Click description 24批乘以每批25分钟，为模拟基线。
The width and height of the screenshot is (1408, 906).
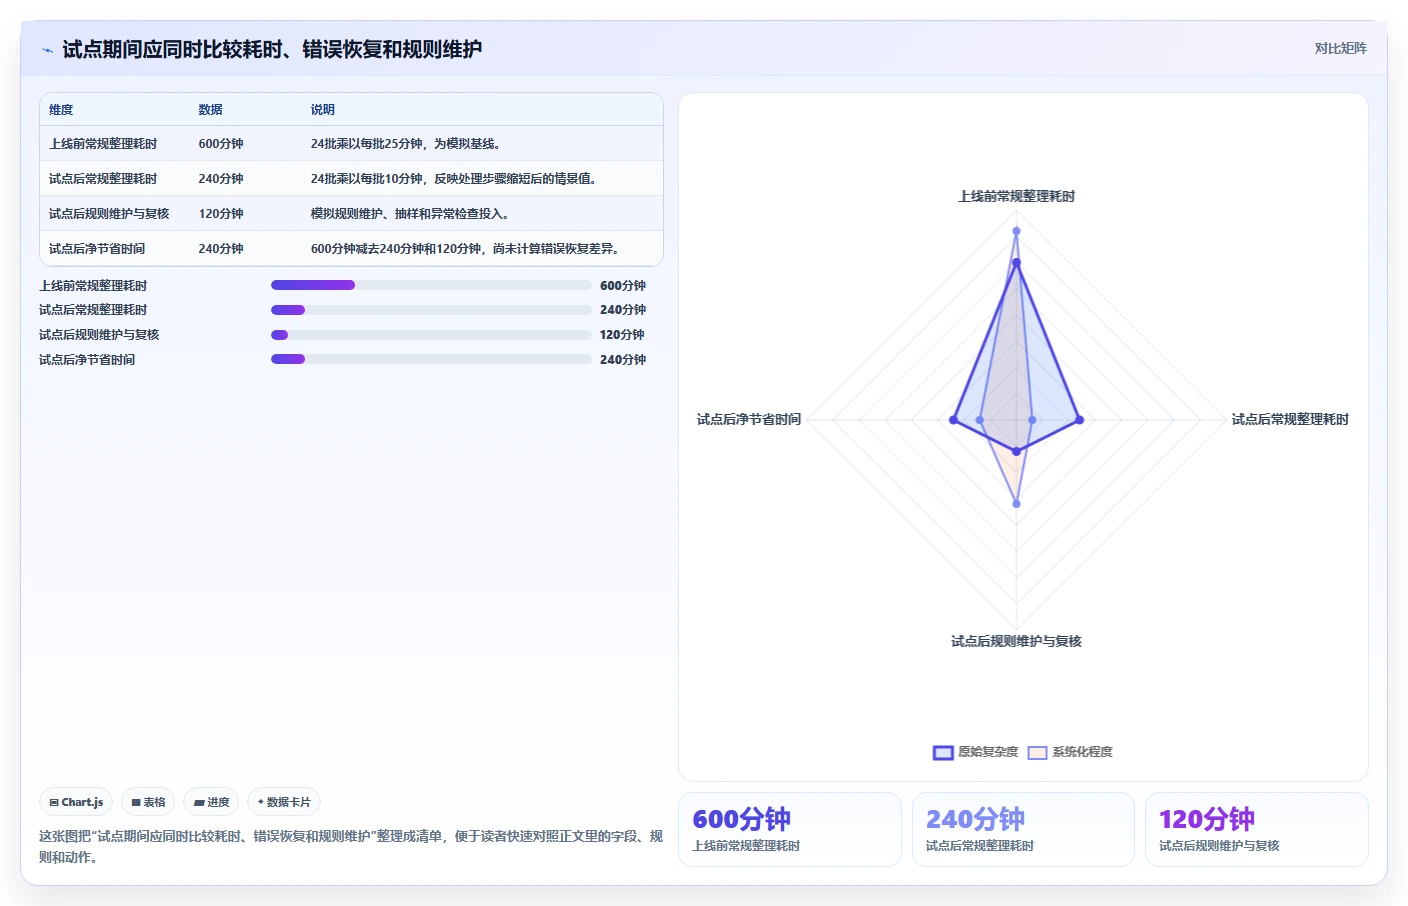click(x=408, y=144)
